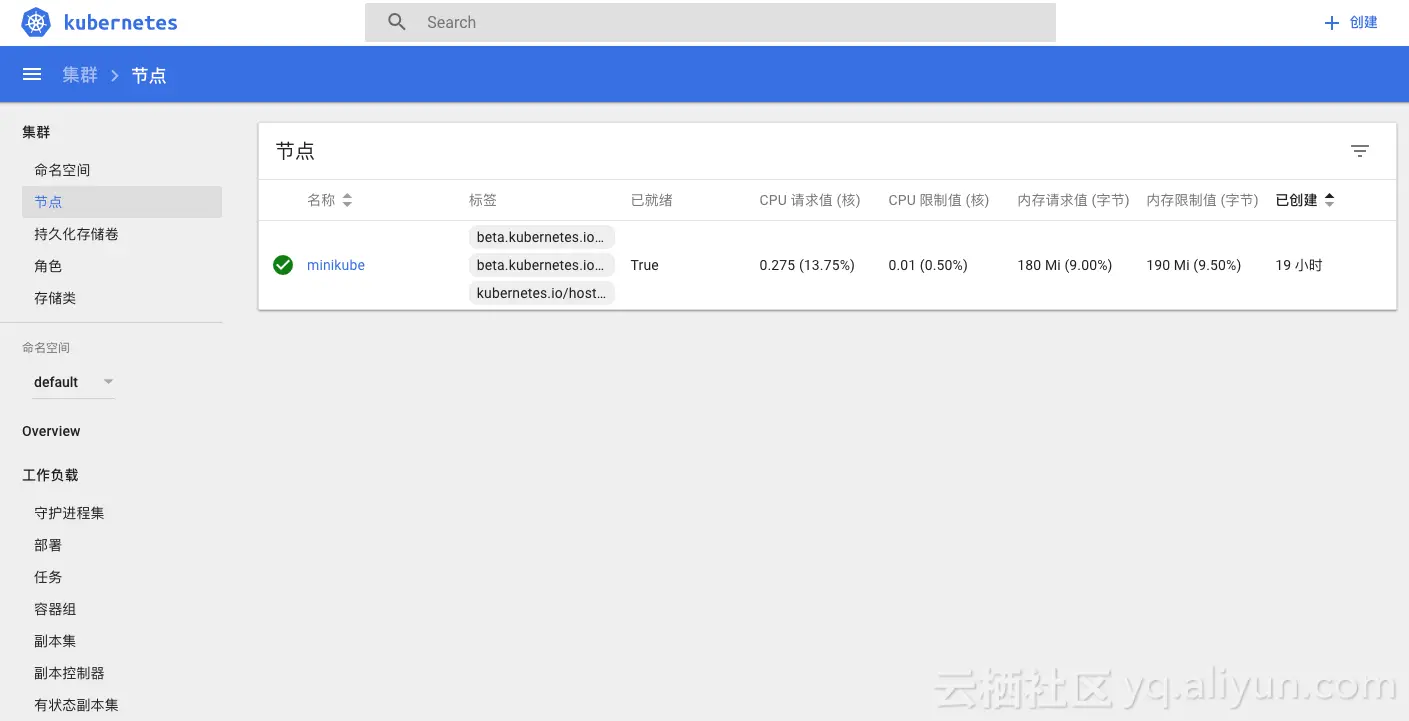Click the 内存限制值 (字节) header

coord(1203,200)
